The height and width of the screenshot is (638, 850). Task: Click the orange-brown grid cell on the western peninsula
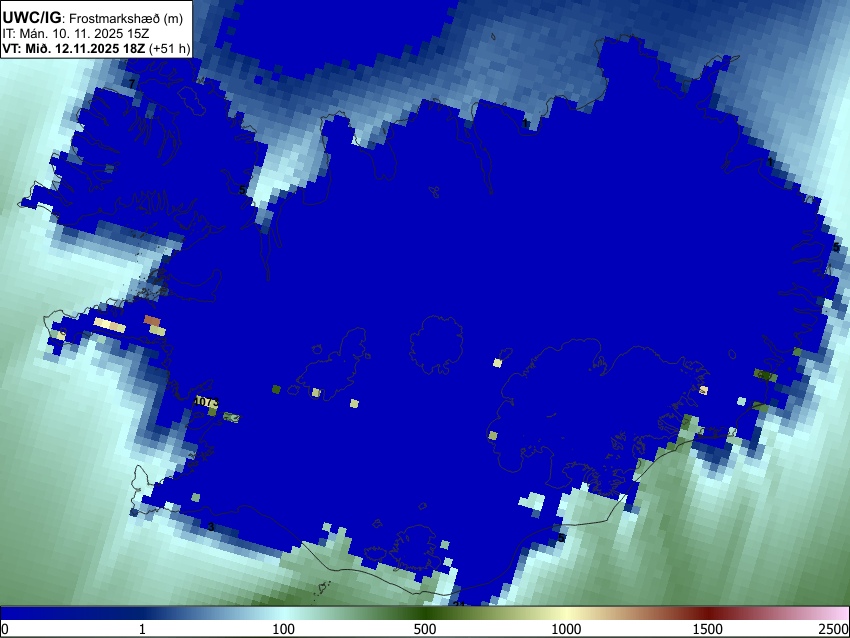pyautogui.click(x=152, y=320)
